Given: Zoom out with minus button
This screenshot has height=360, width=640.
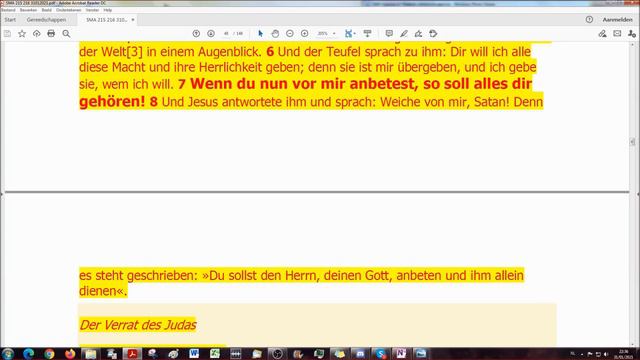Looking at the screenshot, I should [x=290, y=34].
